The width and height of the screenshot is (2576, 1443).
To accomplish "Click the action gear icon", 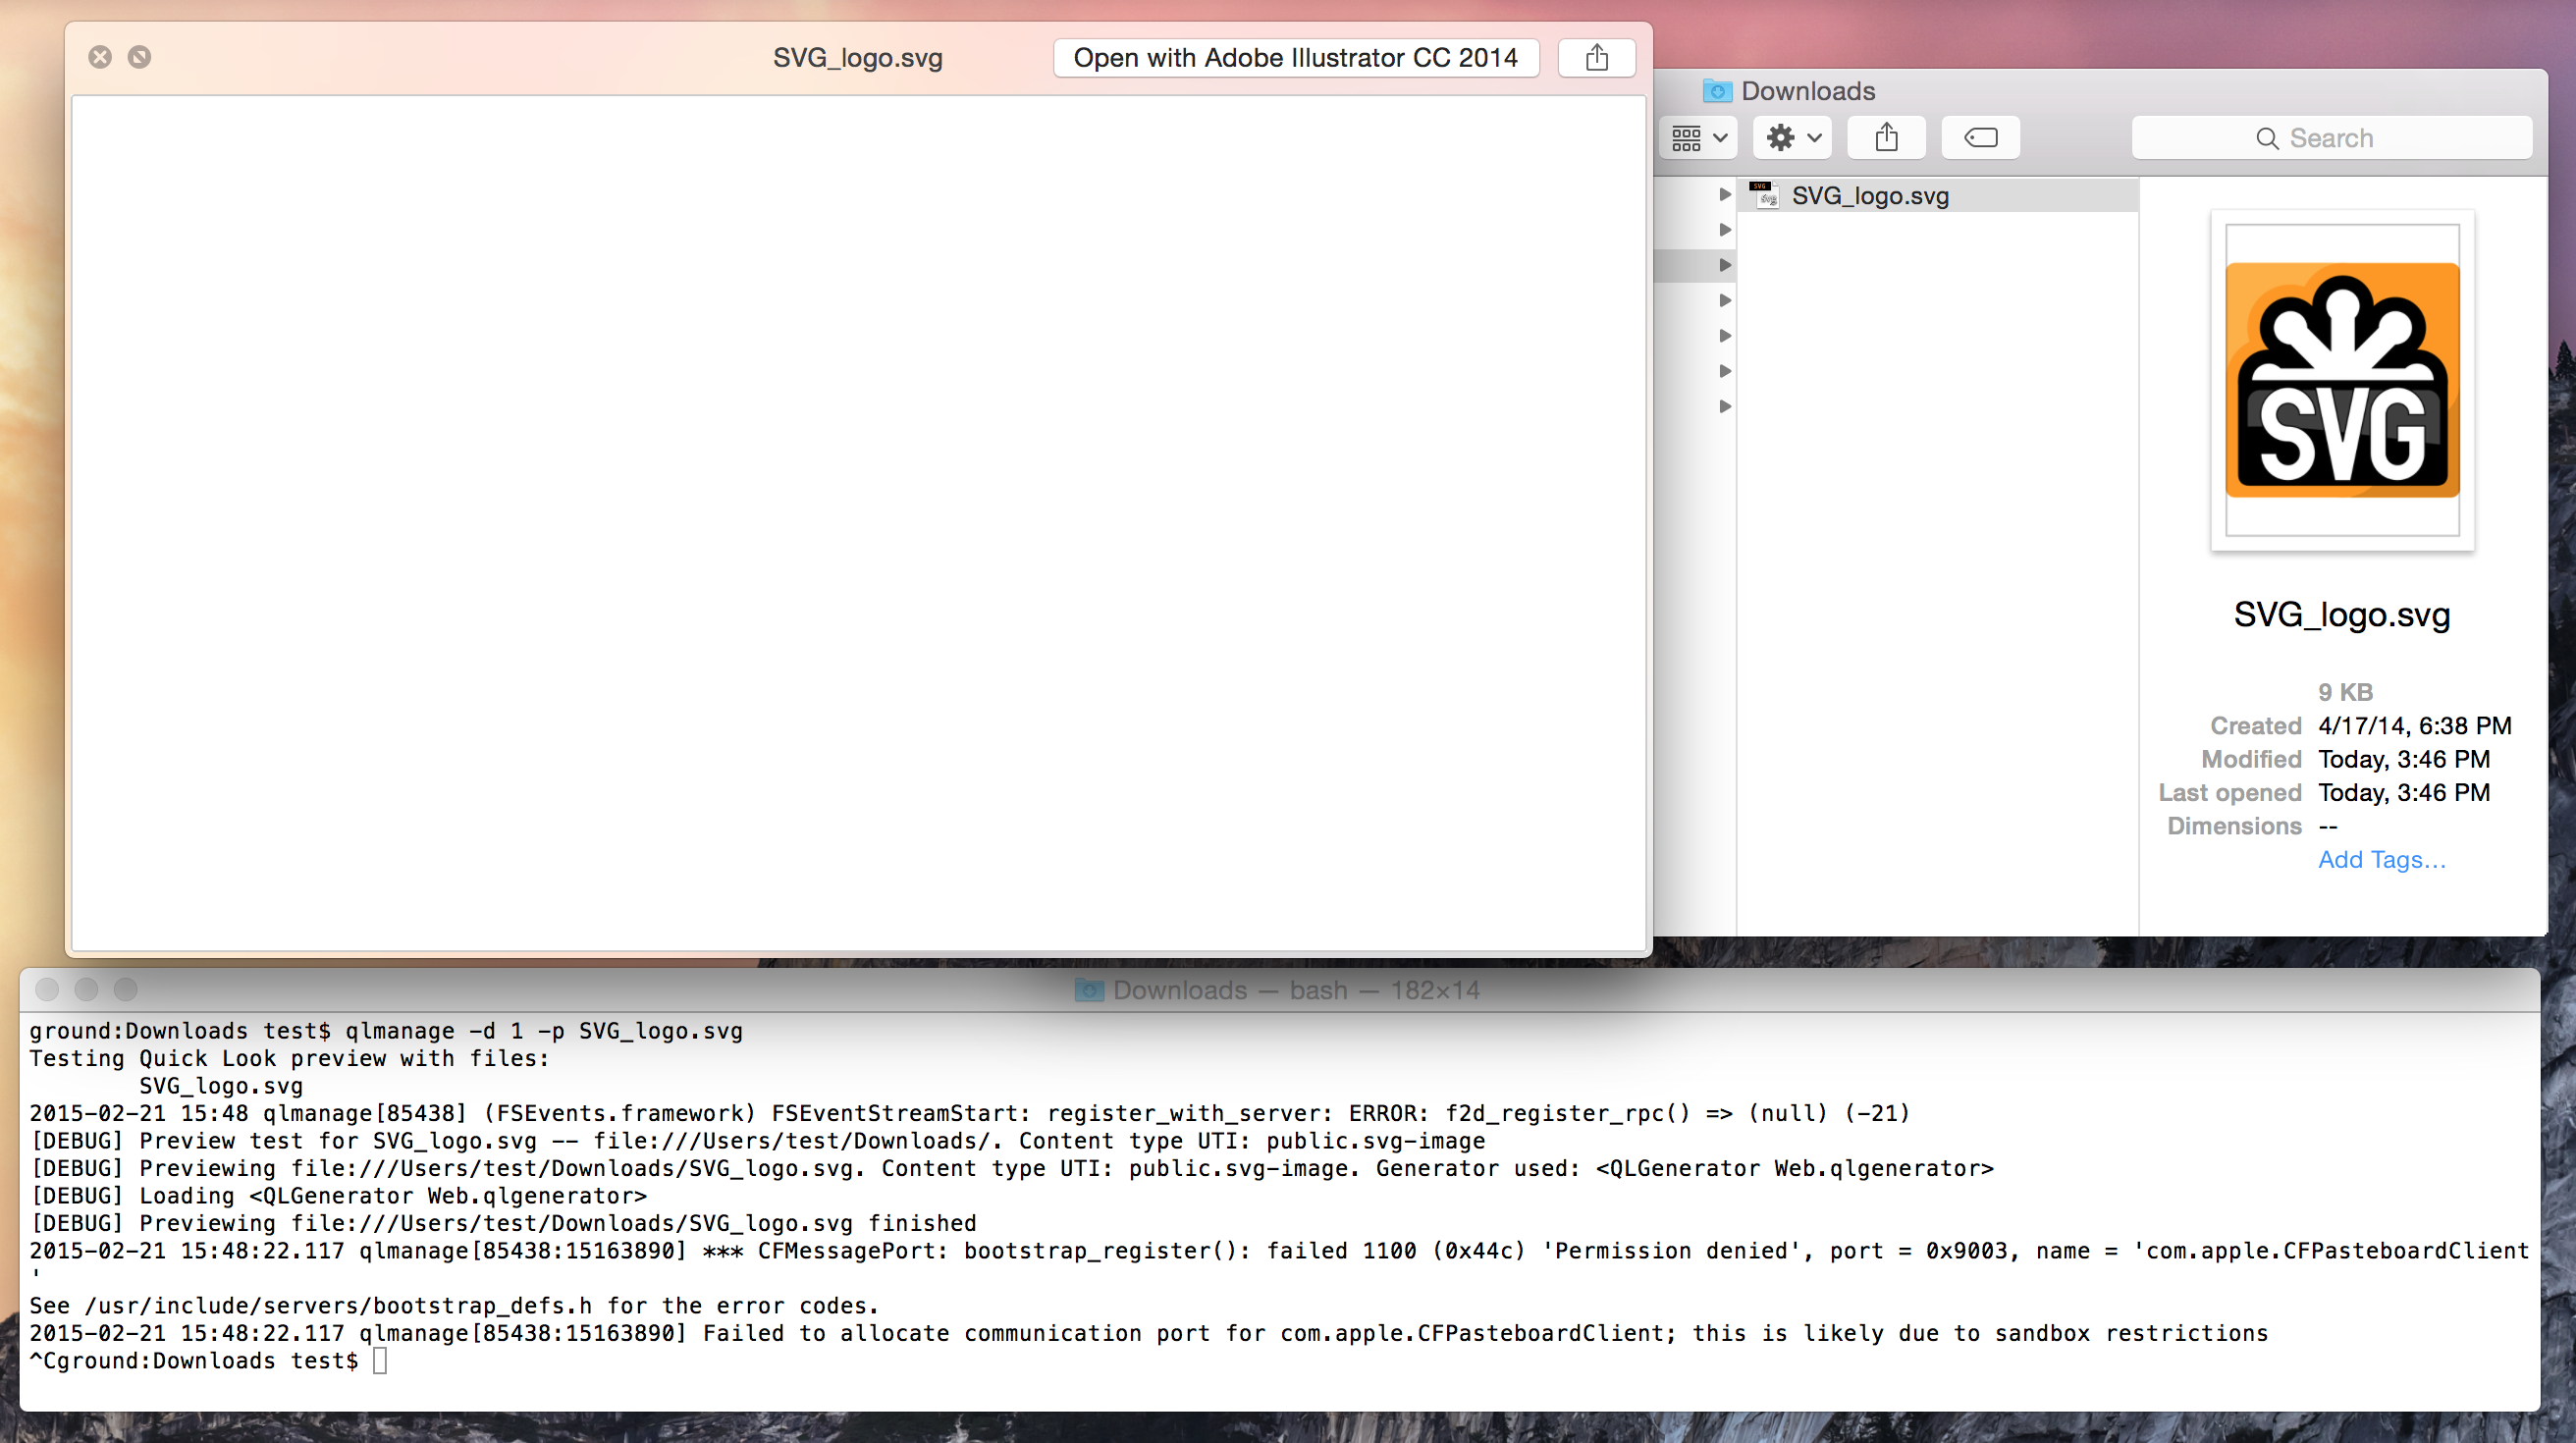I will tap(1781, 137).
